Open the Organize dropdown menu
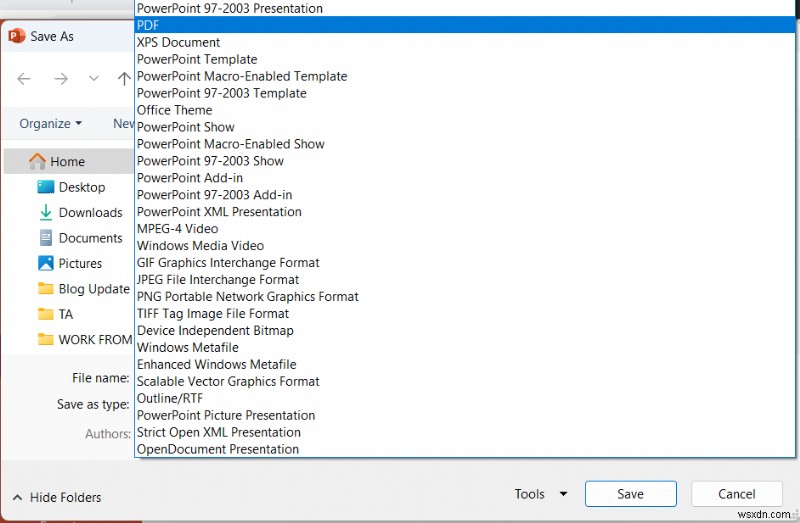Viewport: 800px width, 523px height. pyautogui.click(x=51, y=123)
